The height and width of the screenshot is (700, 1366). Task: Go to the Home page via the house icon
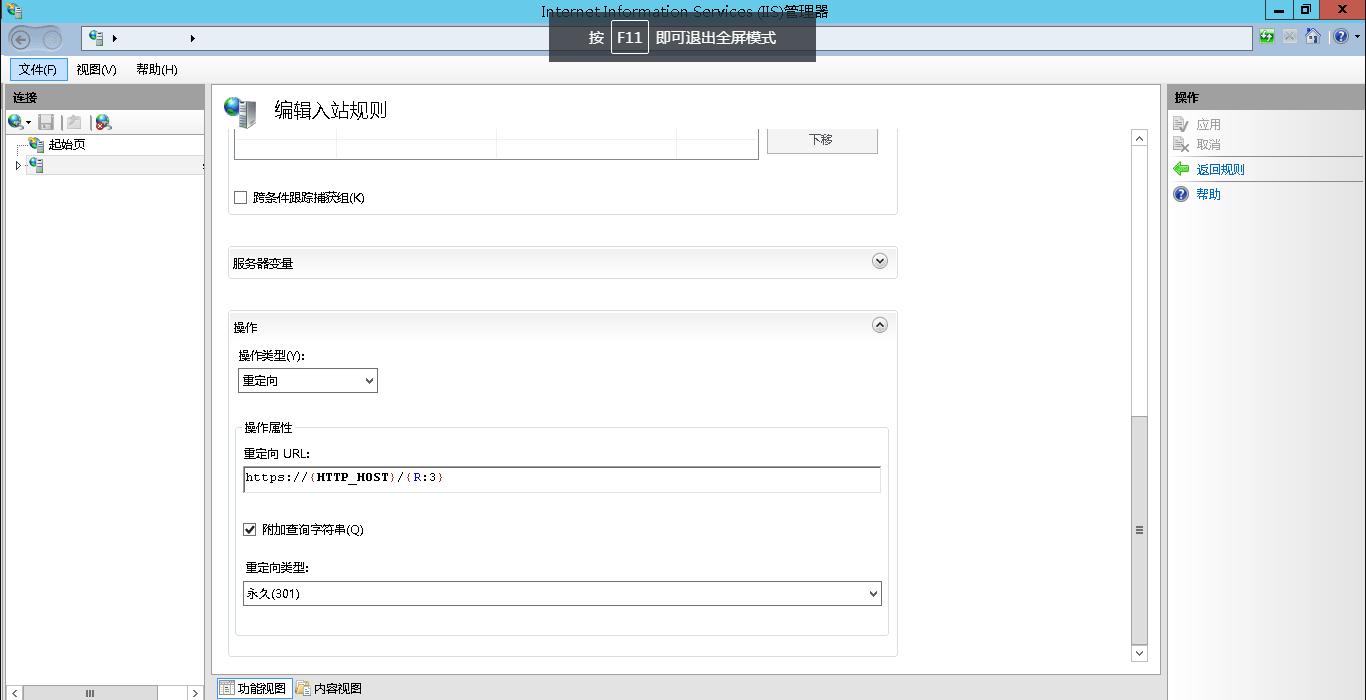coord(1313,37)
